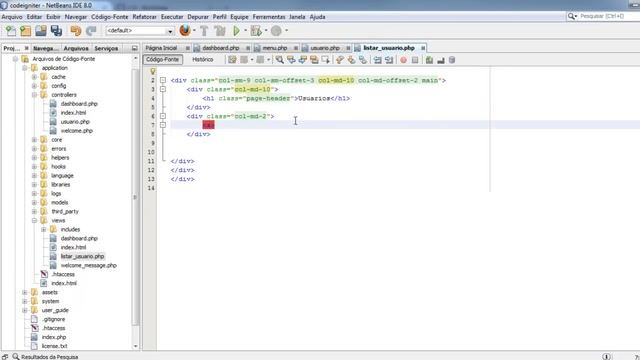
Task: Collapse the controllers folder
Action: coord(35,95)
